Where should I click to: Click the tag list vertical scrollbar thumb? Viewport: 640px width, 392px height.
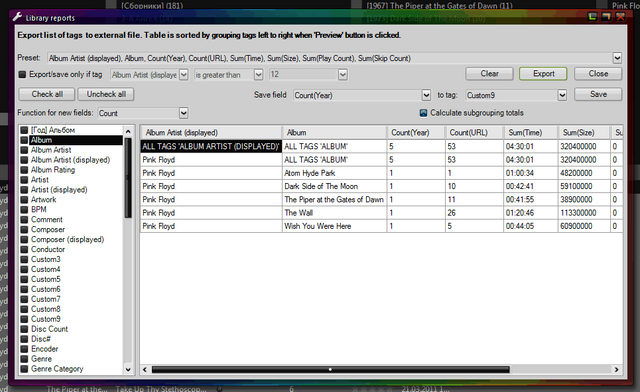(128, 178)
